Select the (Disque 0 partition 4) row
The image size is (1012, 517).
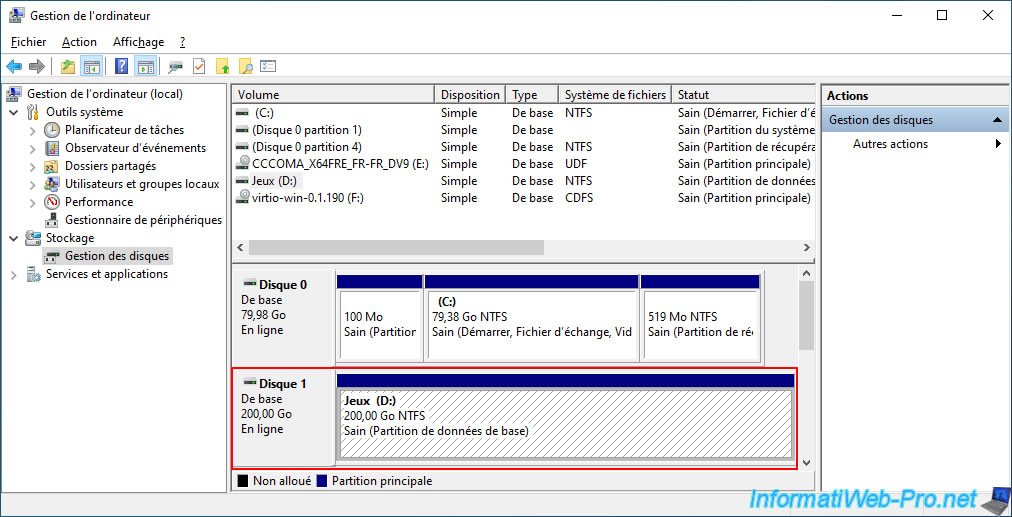tap(523, 147)
